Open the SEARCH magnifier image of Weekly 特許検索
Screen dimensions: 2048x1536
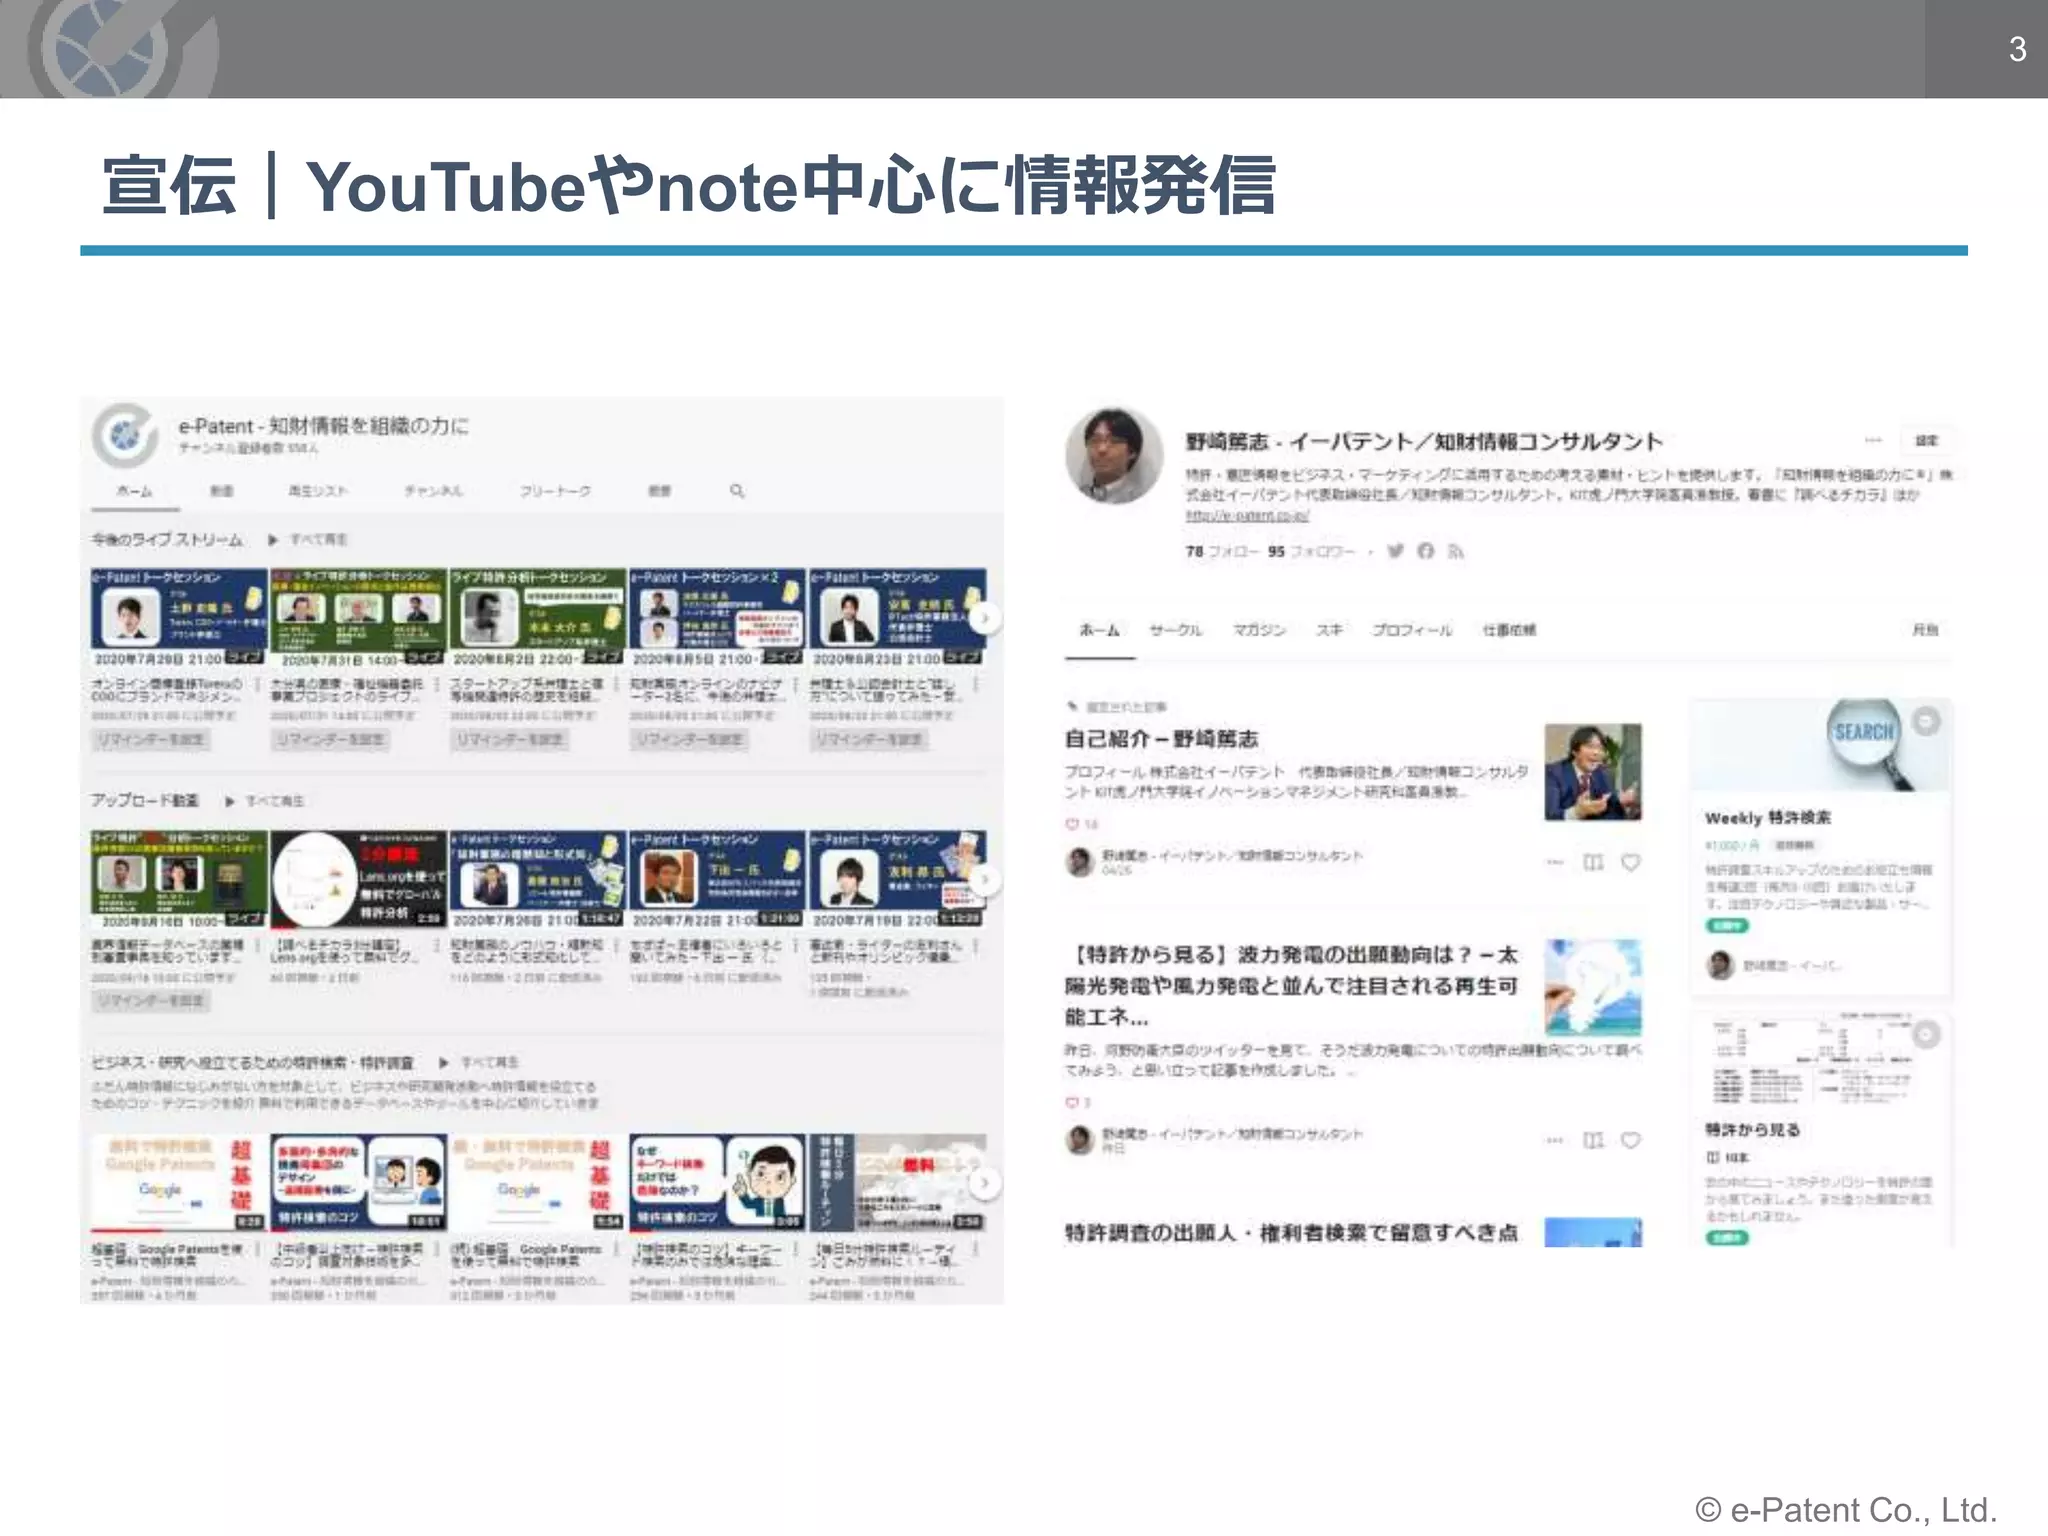pyautogui.click(x=1820, y=746)
